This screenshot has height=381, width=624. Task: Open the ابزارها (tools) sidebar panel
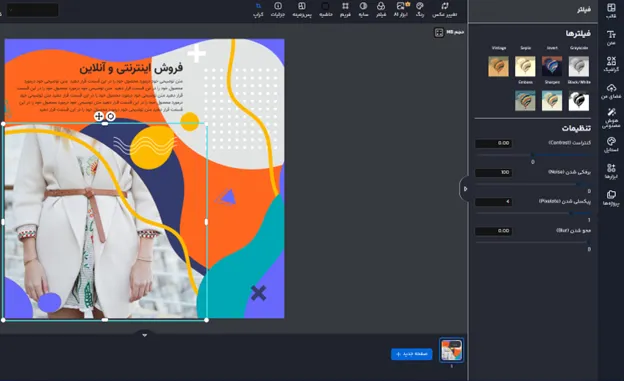(x=611, y=171)
